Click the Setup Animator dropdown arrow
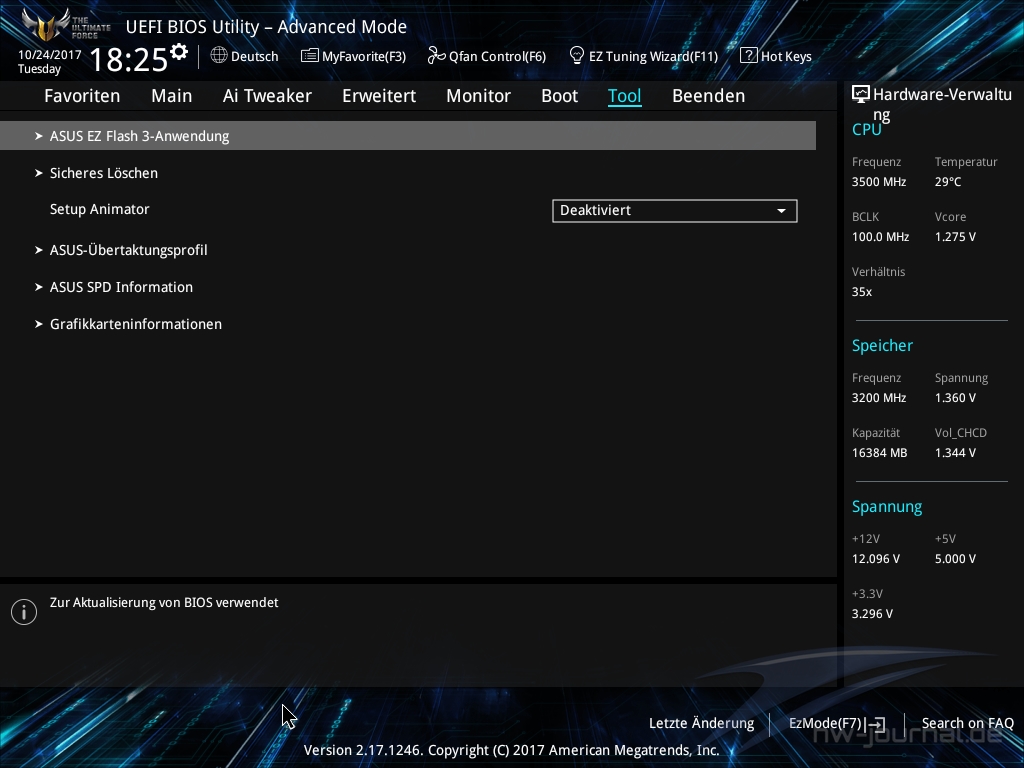1024x768 pixels. pyautogui.click(x=781, y=211)
